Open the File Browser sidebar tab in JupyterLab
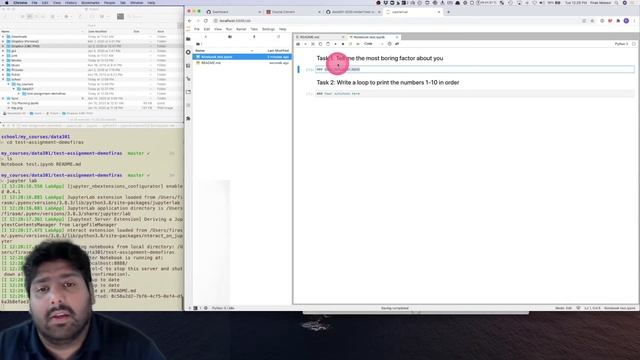Image resolution: width=640 pixels, height=360 pixels. click(188, 39)
